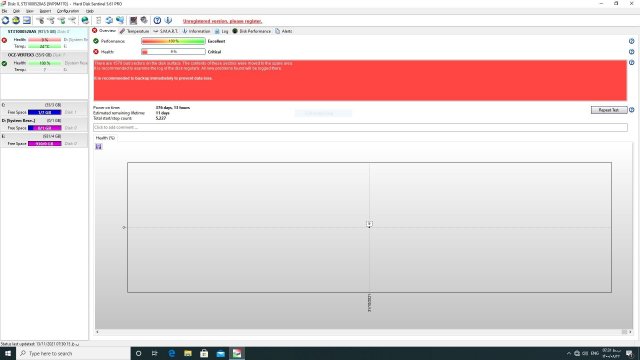Select the Health (%) chart tab

105,138
